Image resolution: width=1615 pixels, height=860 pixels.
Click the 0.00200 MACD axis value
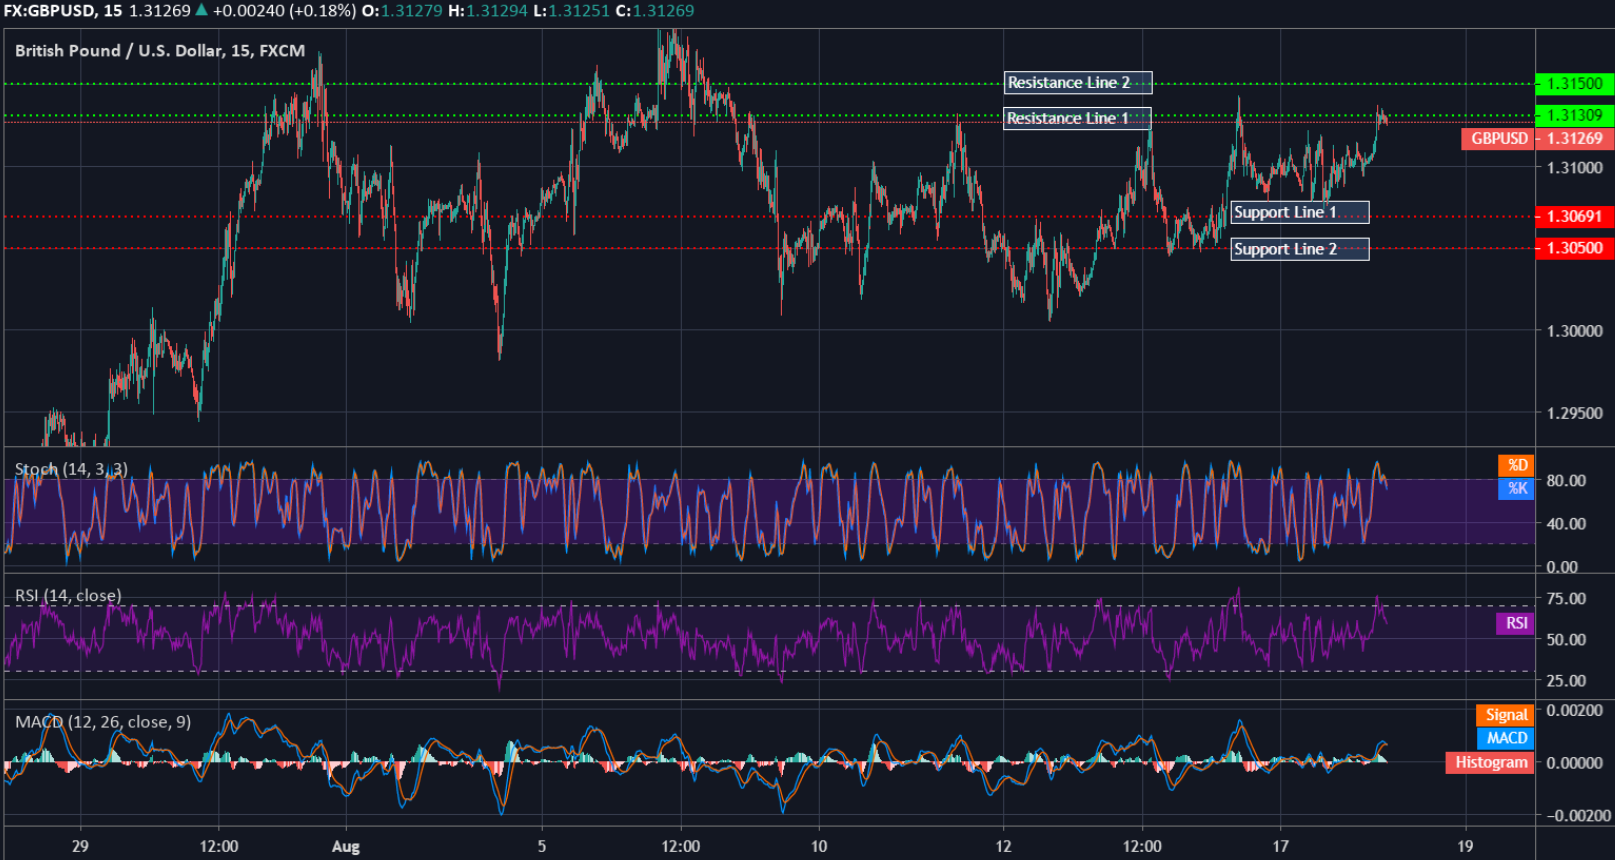[1575, 711]
